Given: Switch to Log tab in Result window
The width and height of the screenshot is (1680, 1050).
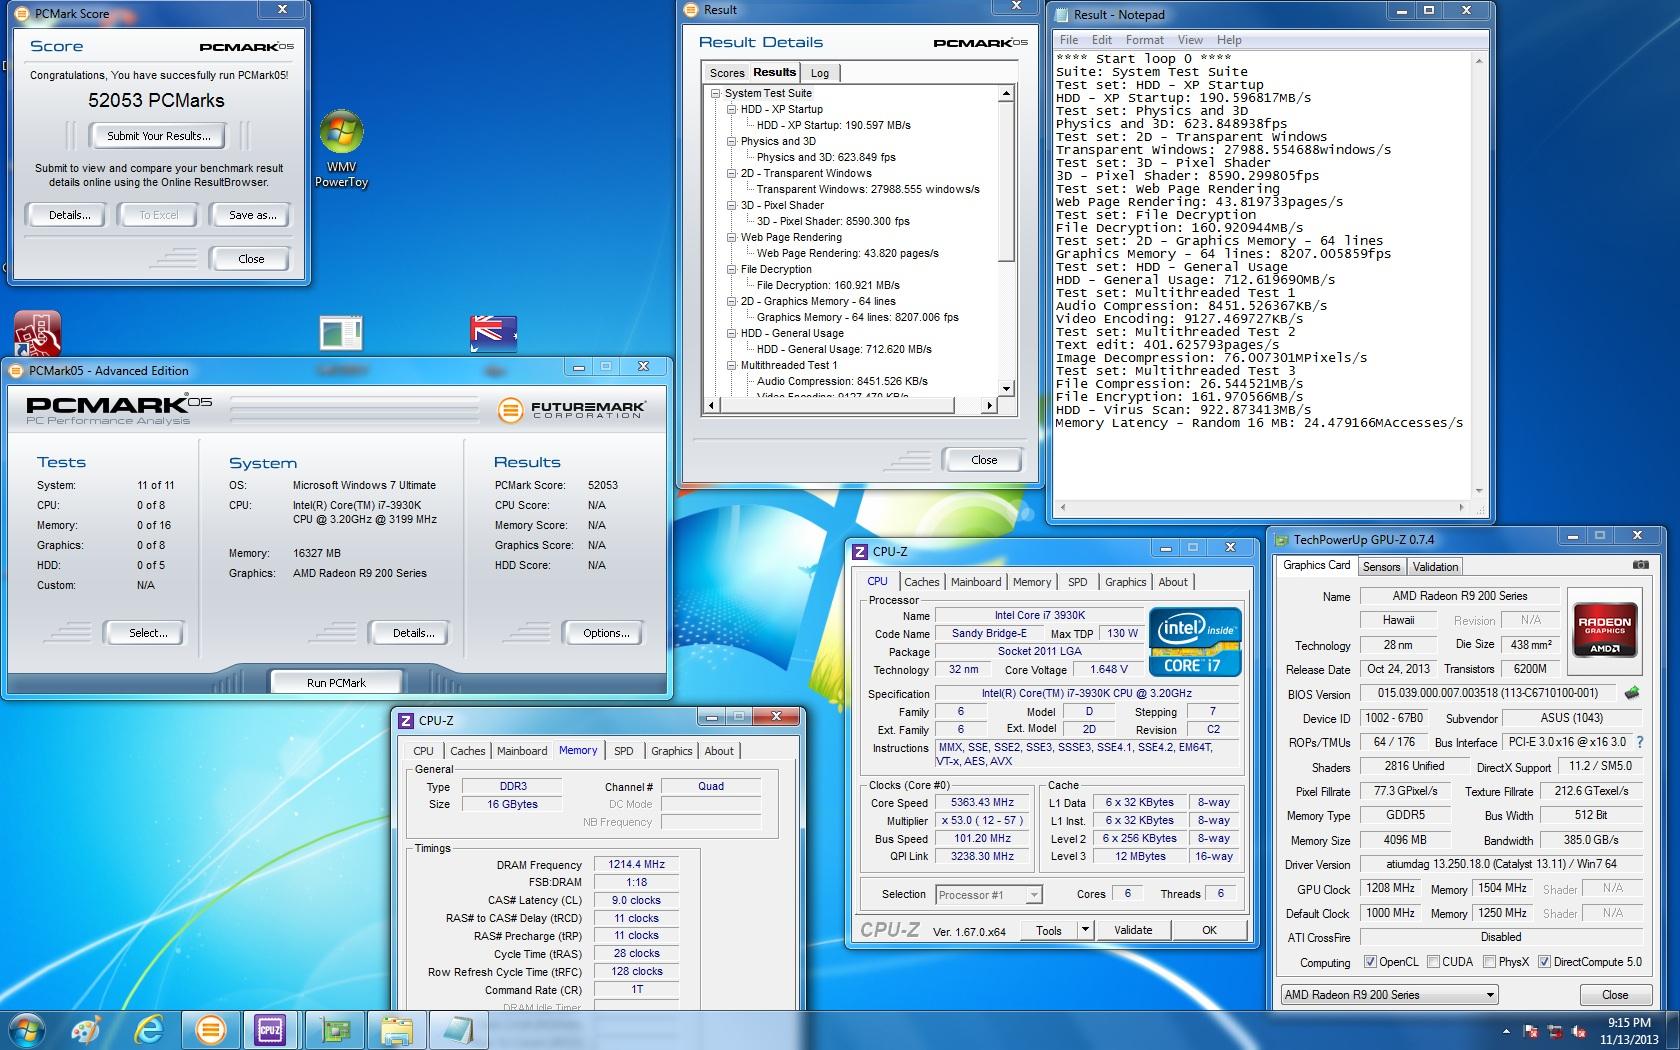Looking at the screenshot, I should [820, 73].
